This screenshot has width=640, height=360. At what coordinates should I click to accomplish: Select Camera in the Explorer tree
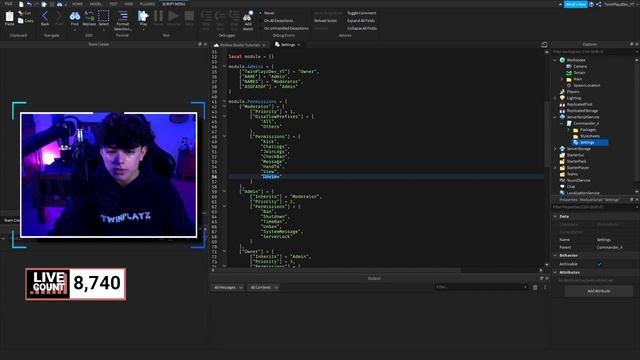(x=580, y=66)
